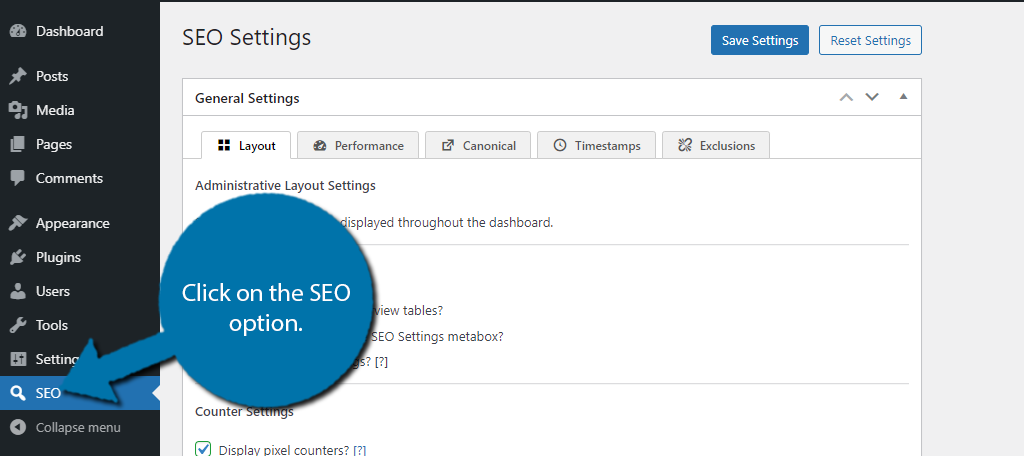1024x456 pixels.
Task: Click the Exclusions tab broken-link icon
Action: (x=684, y=145)
